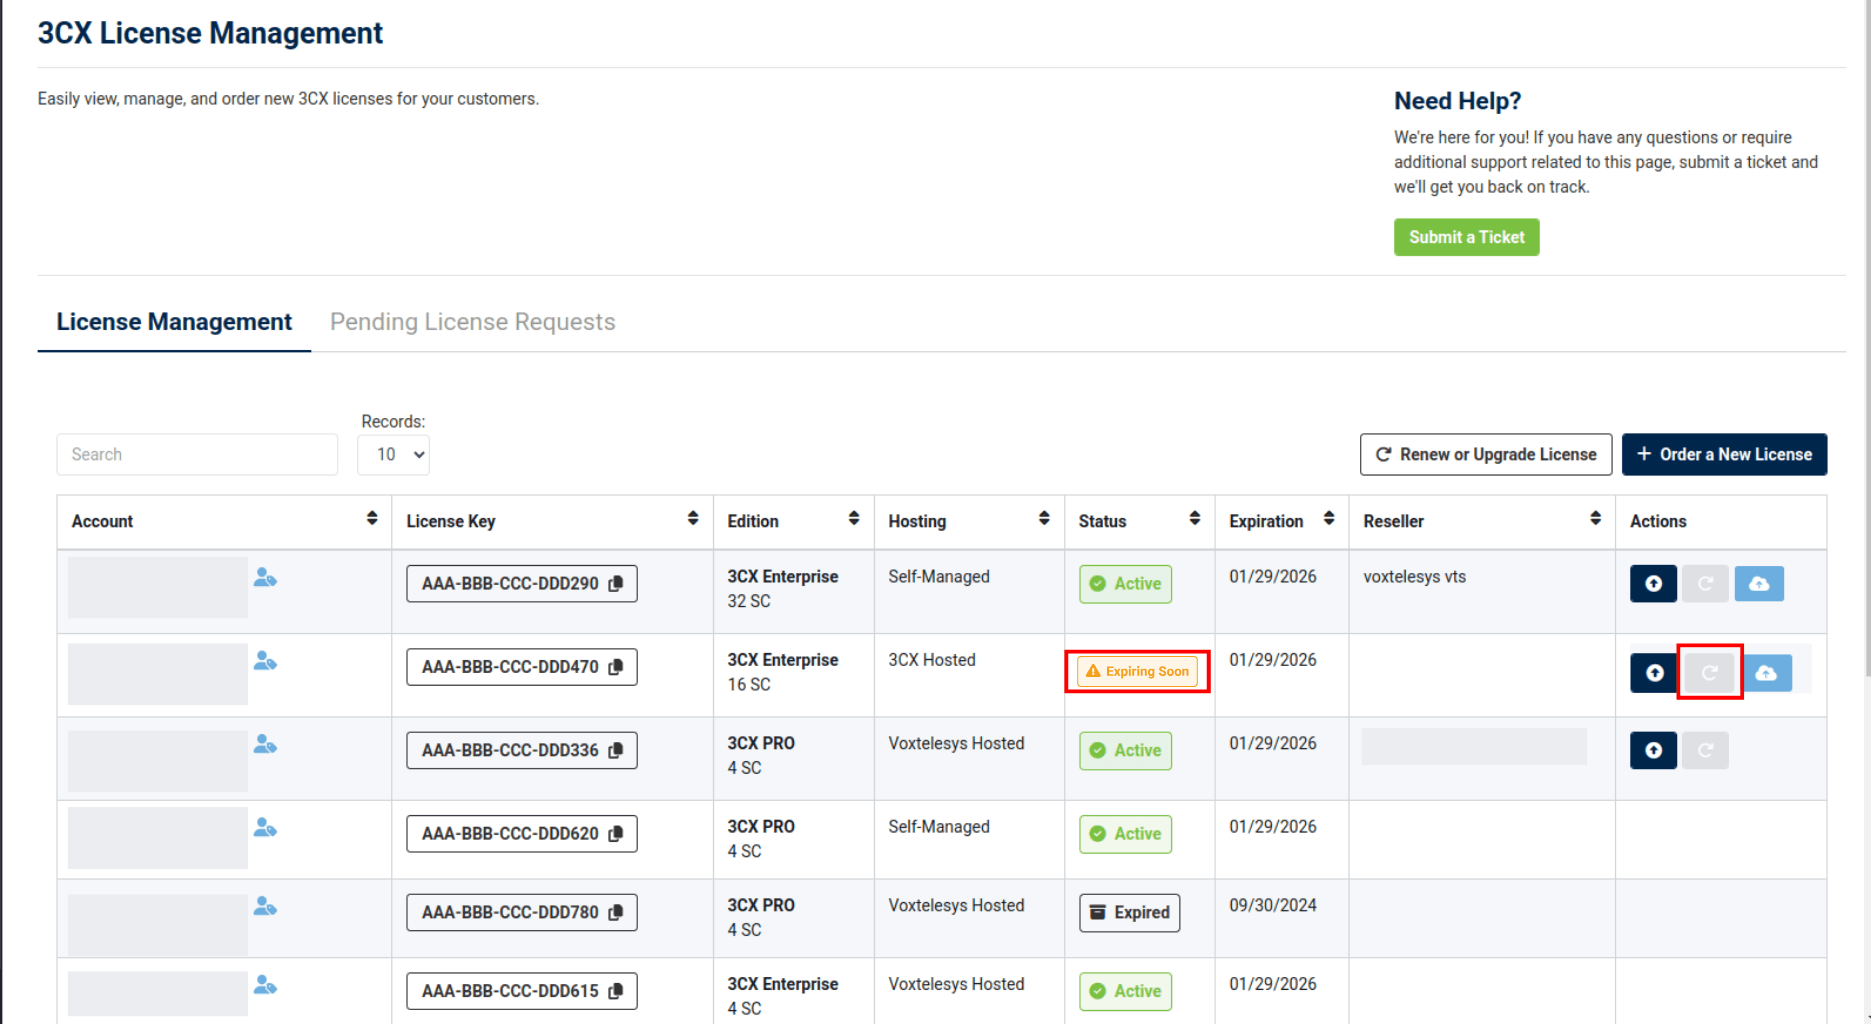Image resolution: width=1871 pixels, height=1025 pixels.
Task: Switch to Pending License Requests tab
Action: 473,322
